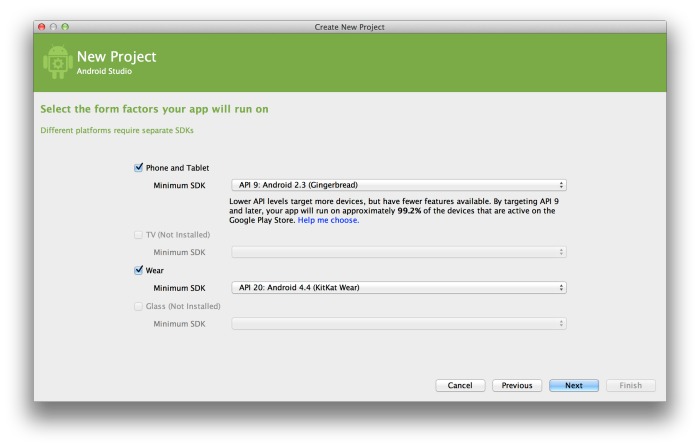Image resolution: width=700 pixels, height=448 pixels.
Task: Click the Phone and Tablet Minimum SDK label
Action: [179, 186]
